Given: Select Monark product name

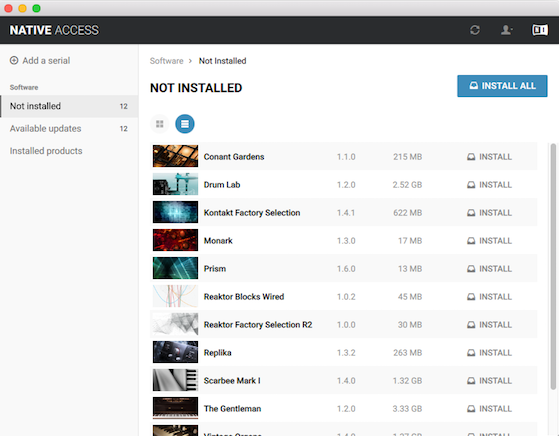Looking at the screenshot, I should [x=218, y=241].
